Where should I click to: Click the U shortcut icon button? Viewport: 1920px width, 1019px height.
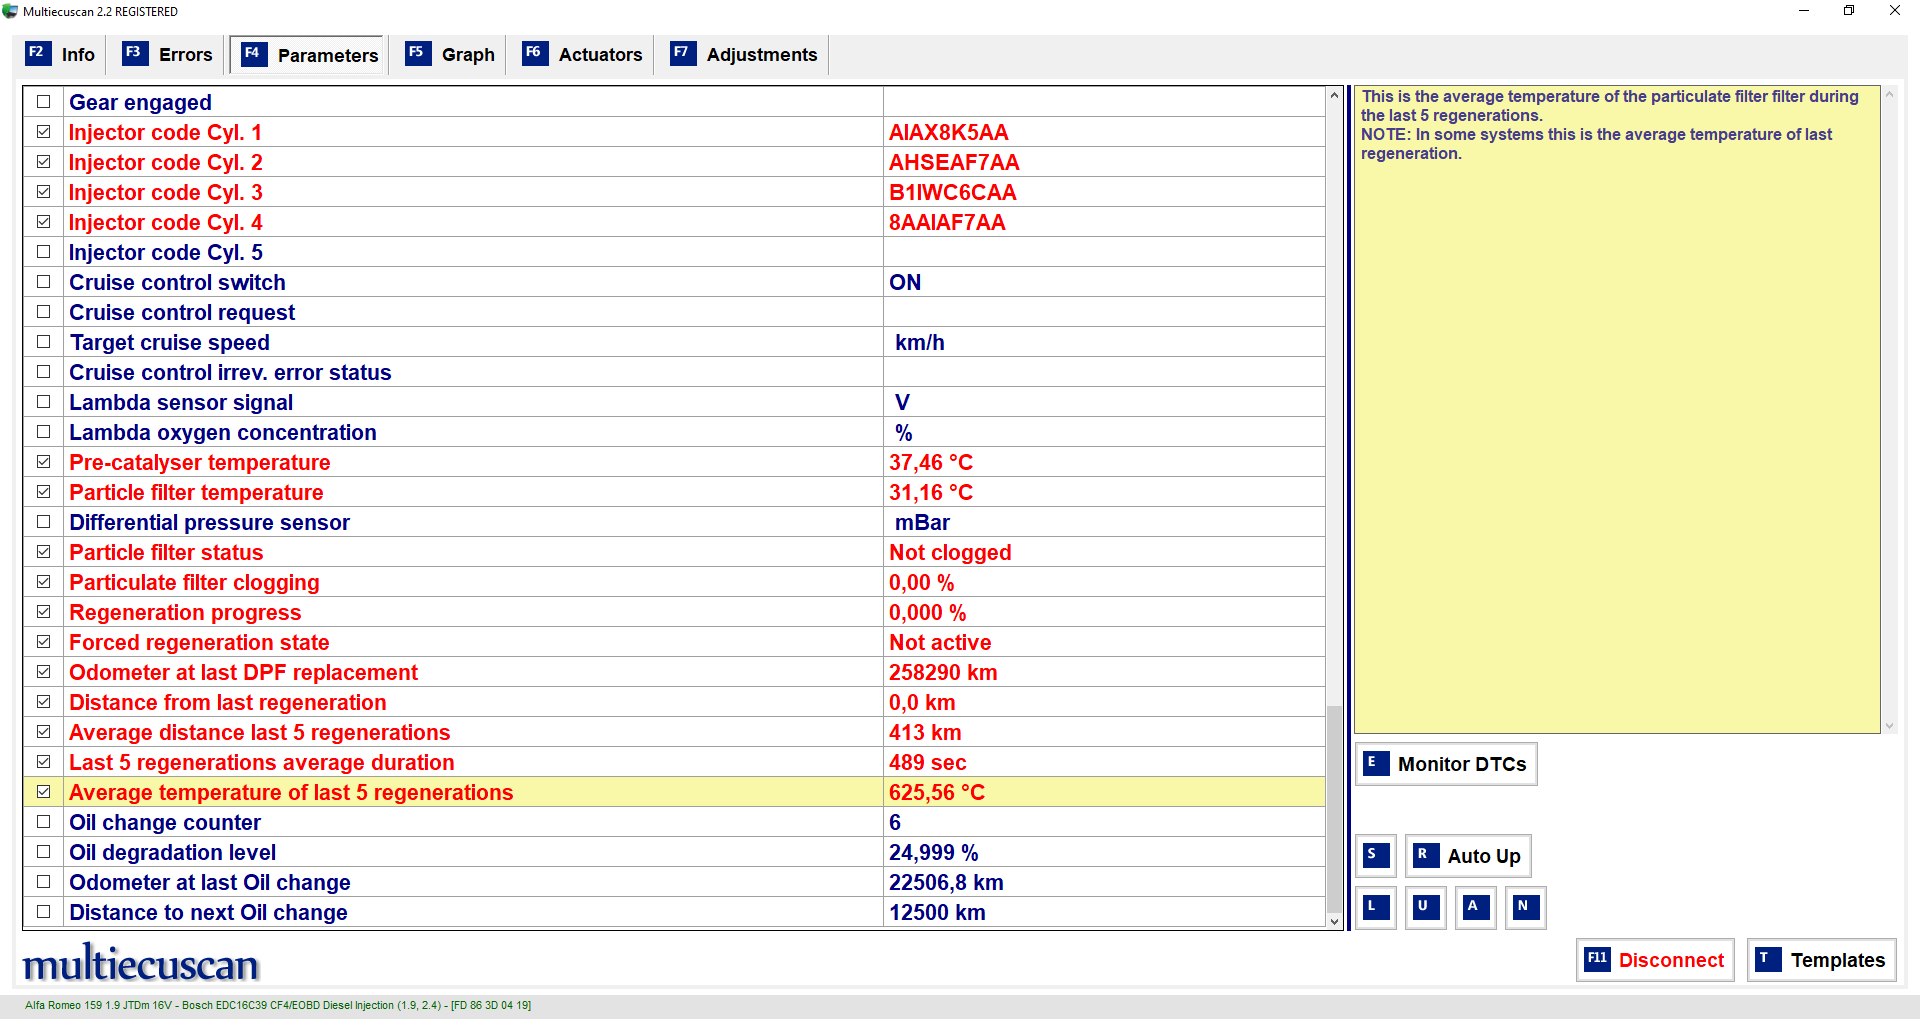point(1425,908)
